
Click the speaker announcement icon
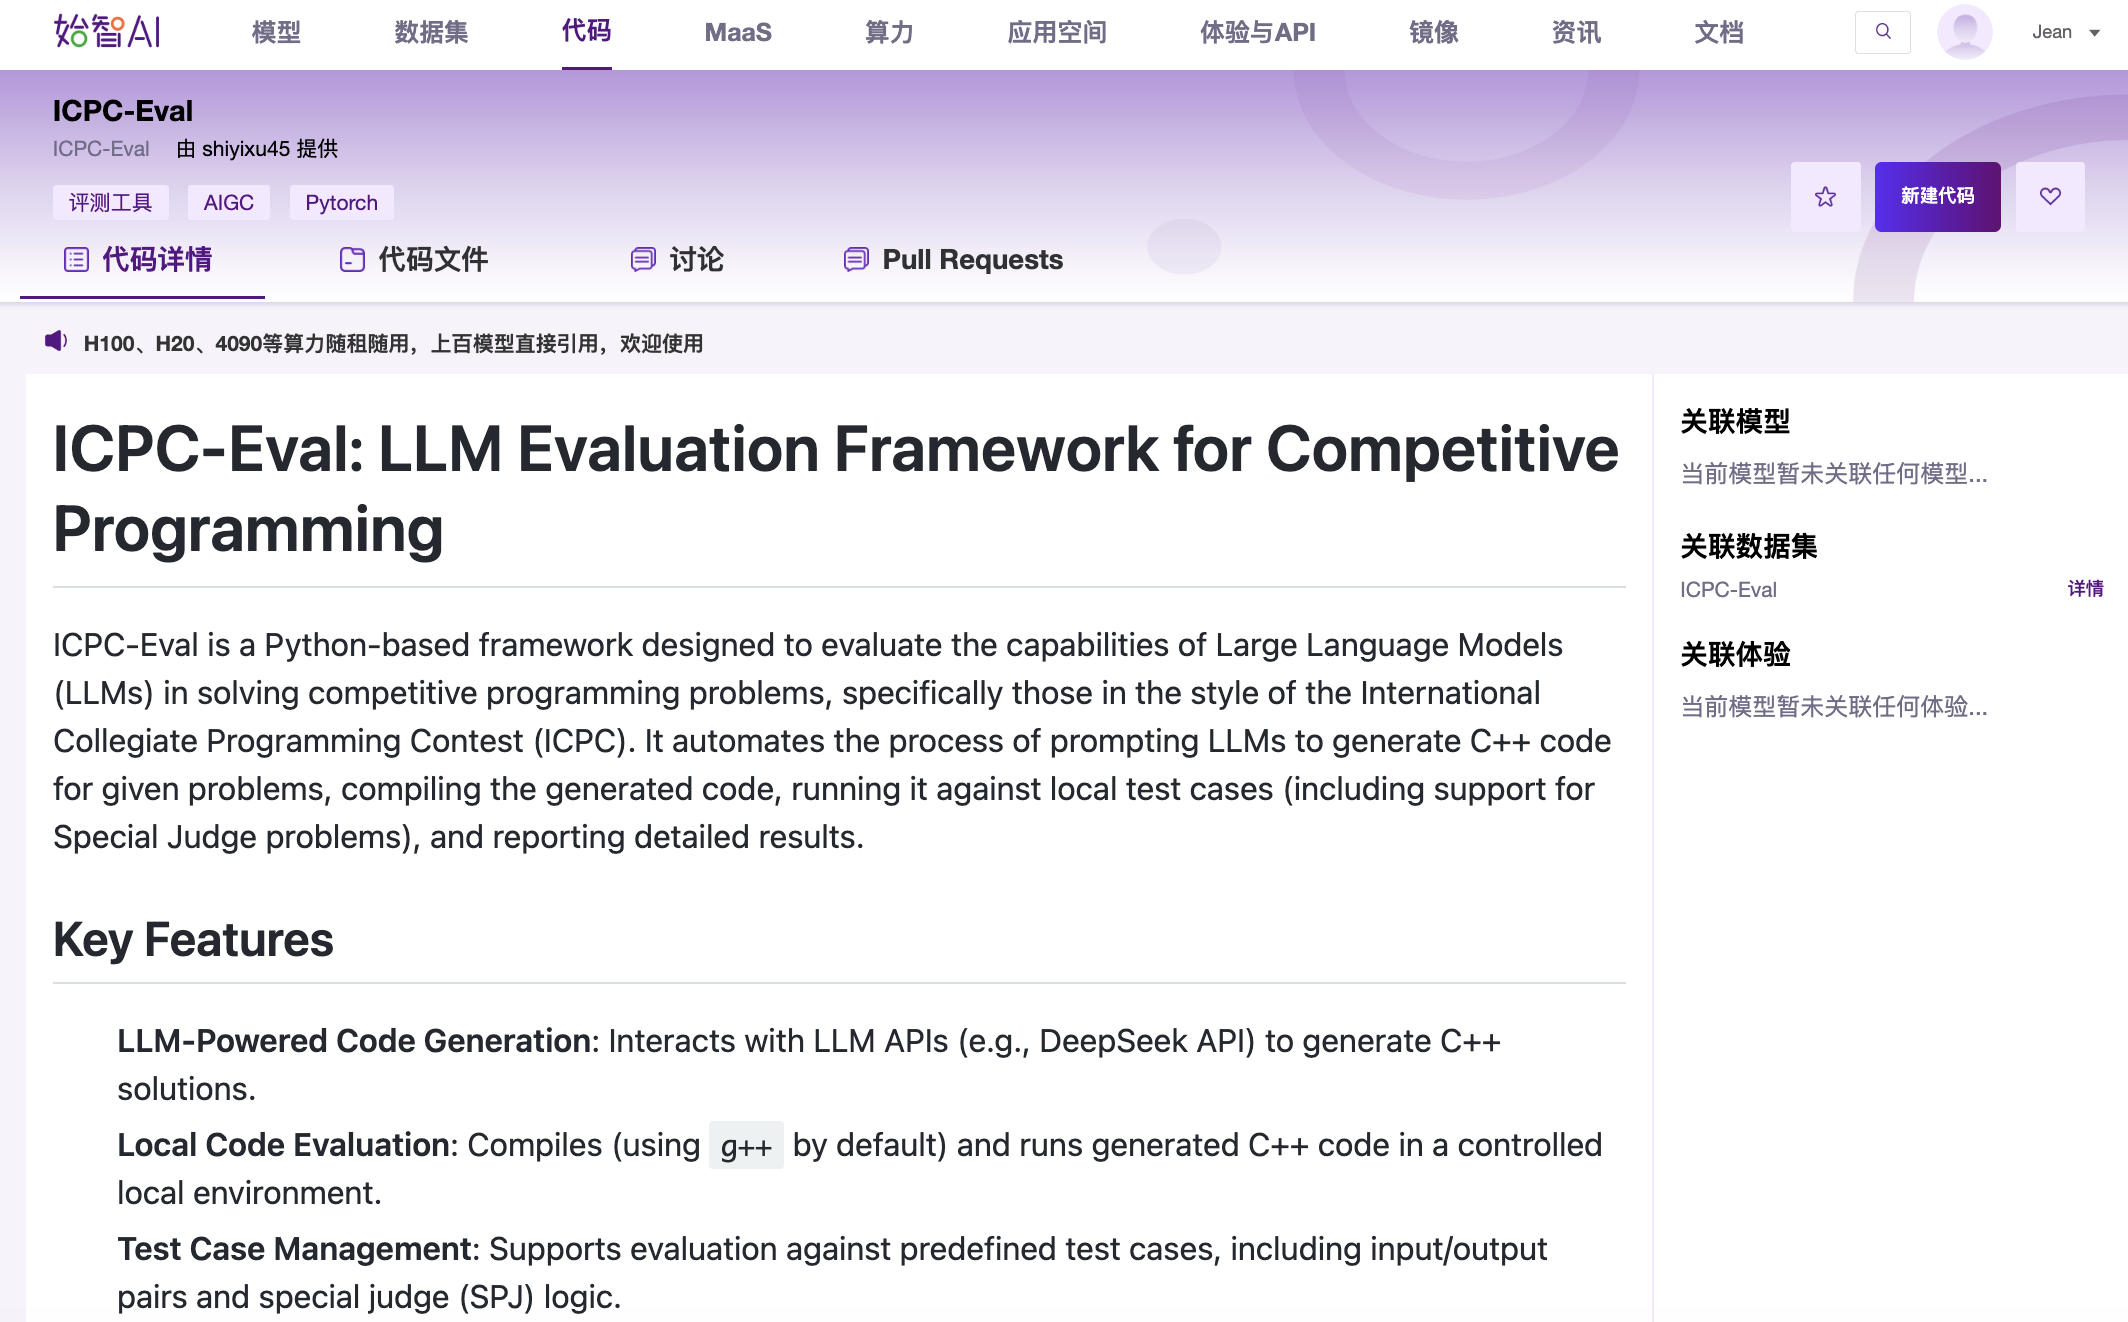pyautogui.click(x=56, y=342)
